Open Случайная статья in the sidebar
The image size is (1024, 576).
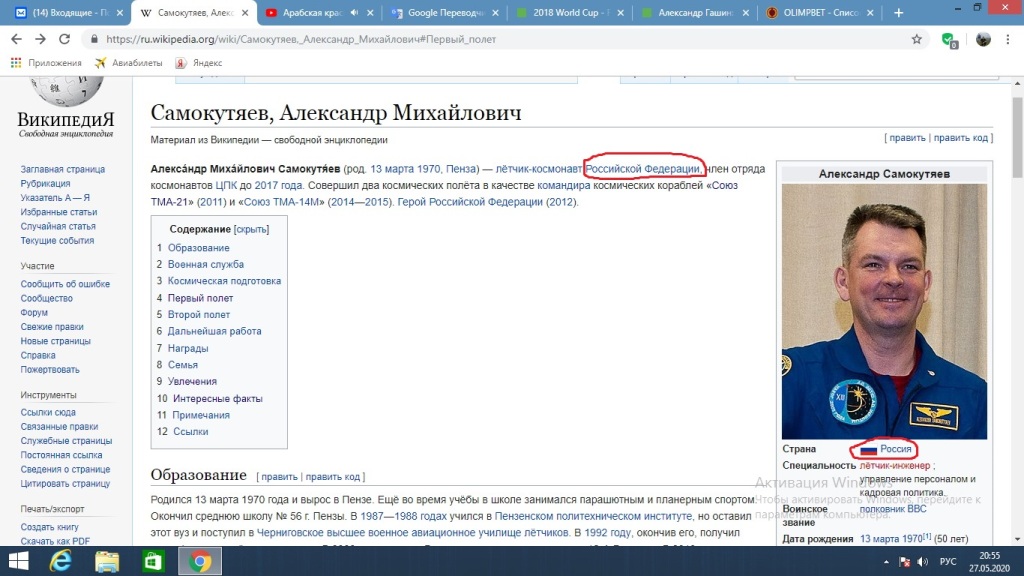coord(58,226)
